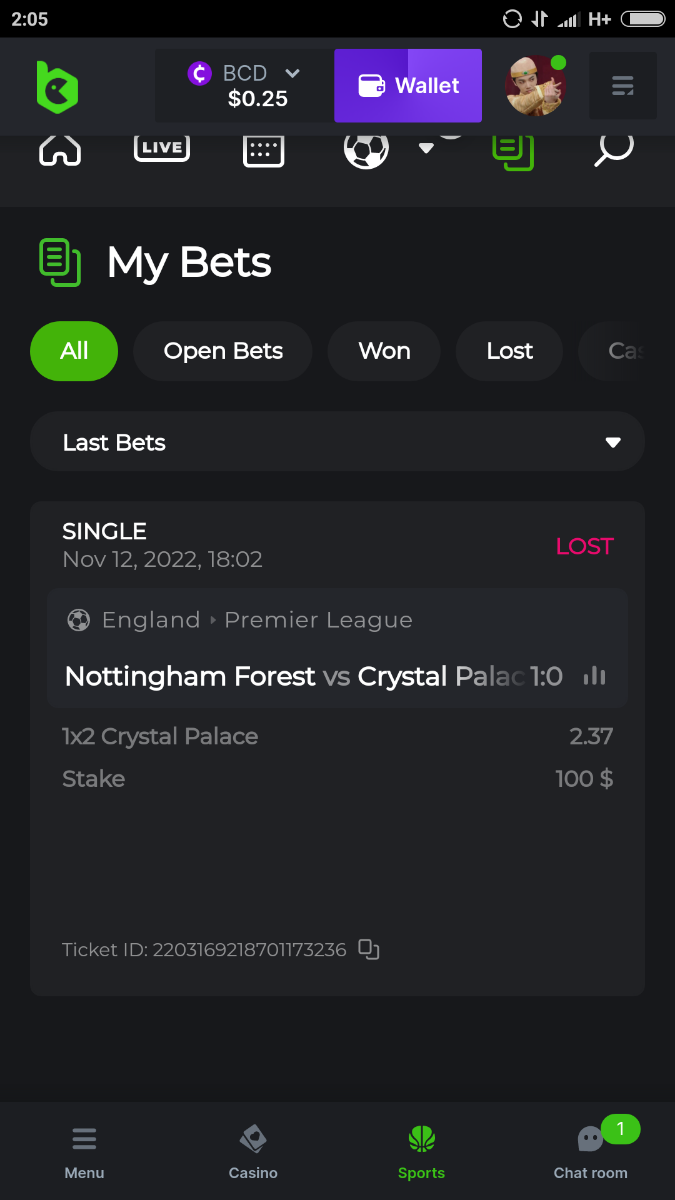675x1200 pixels.
Task: Open the LIVE events icon
Action: click(x=162, y=147)
